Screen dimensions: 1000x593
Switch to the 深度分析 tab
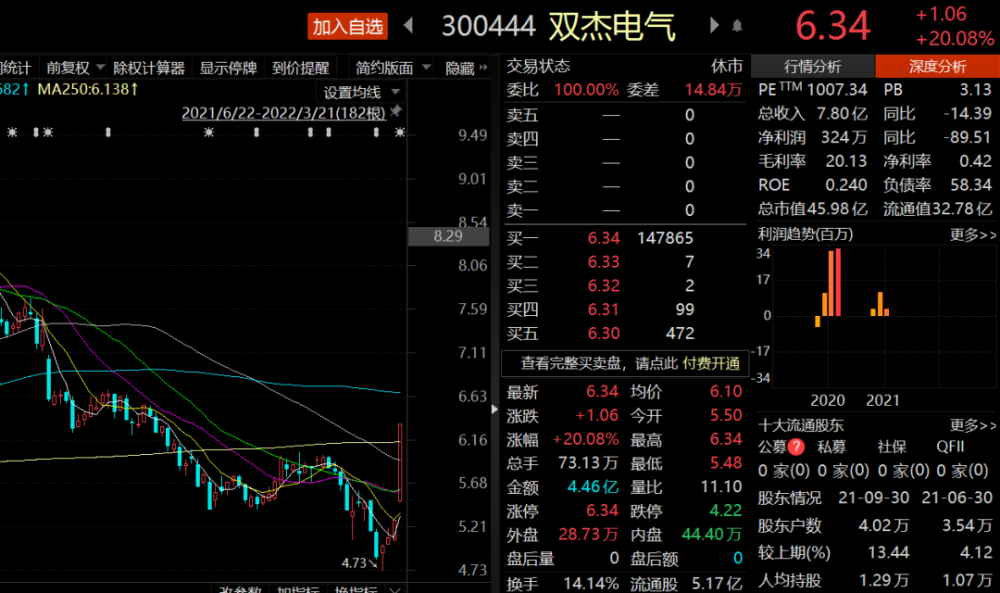coord(938,66)
